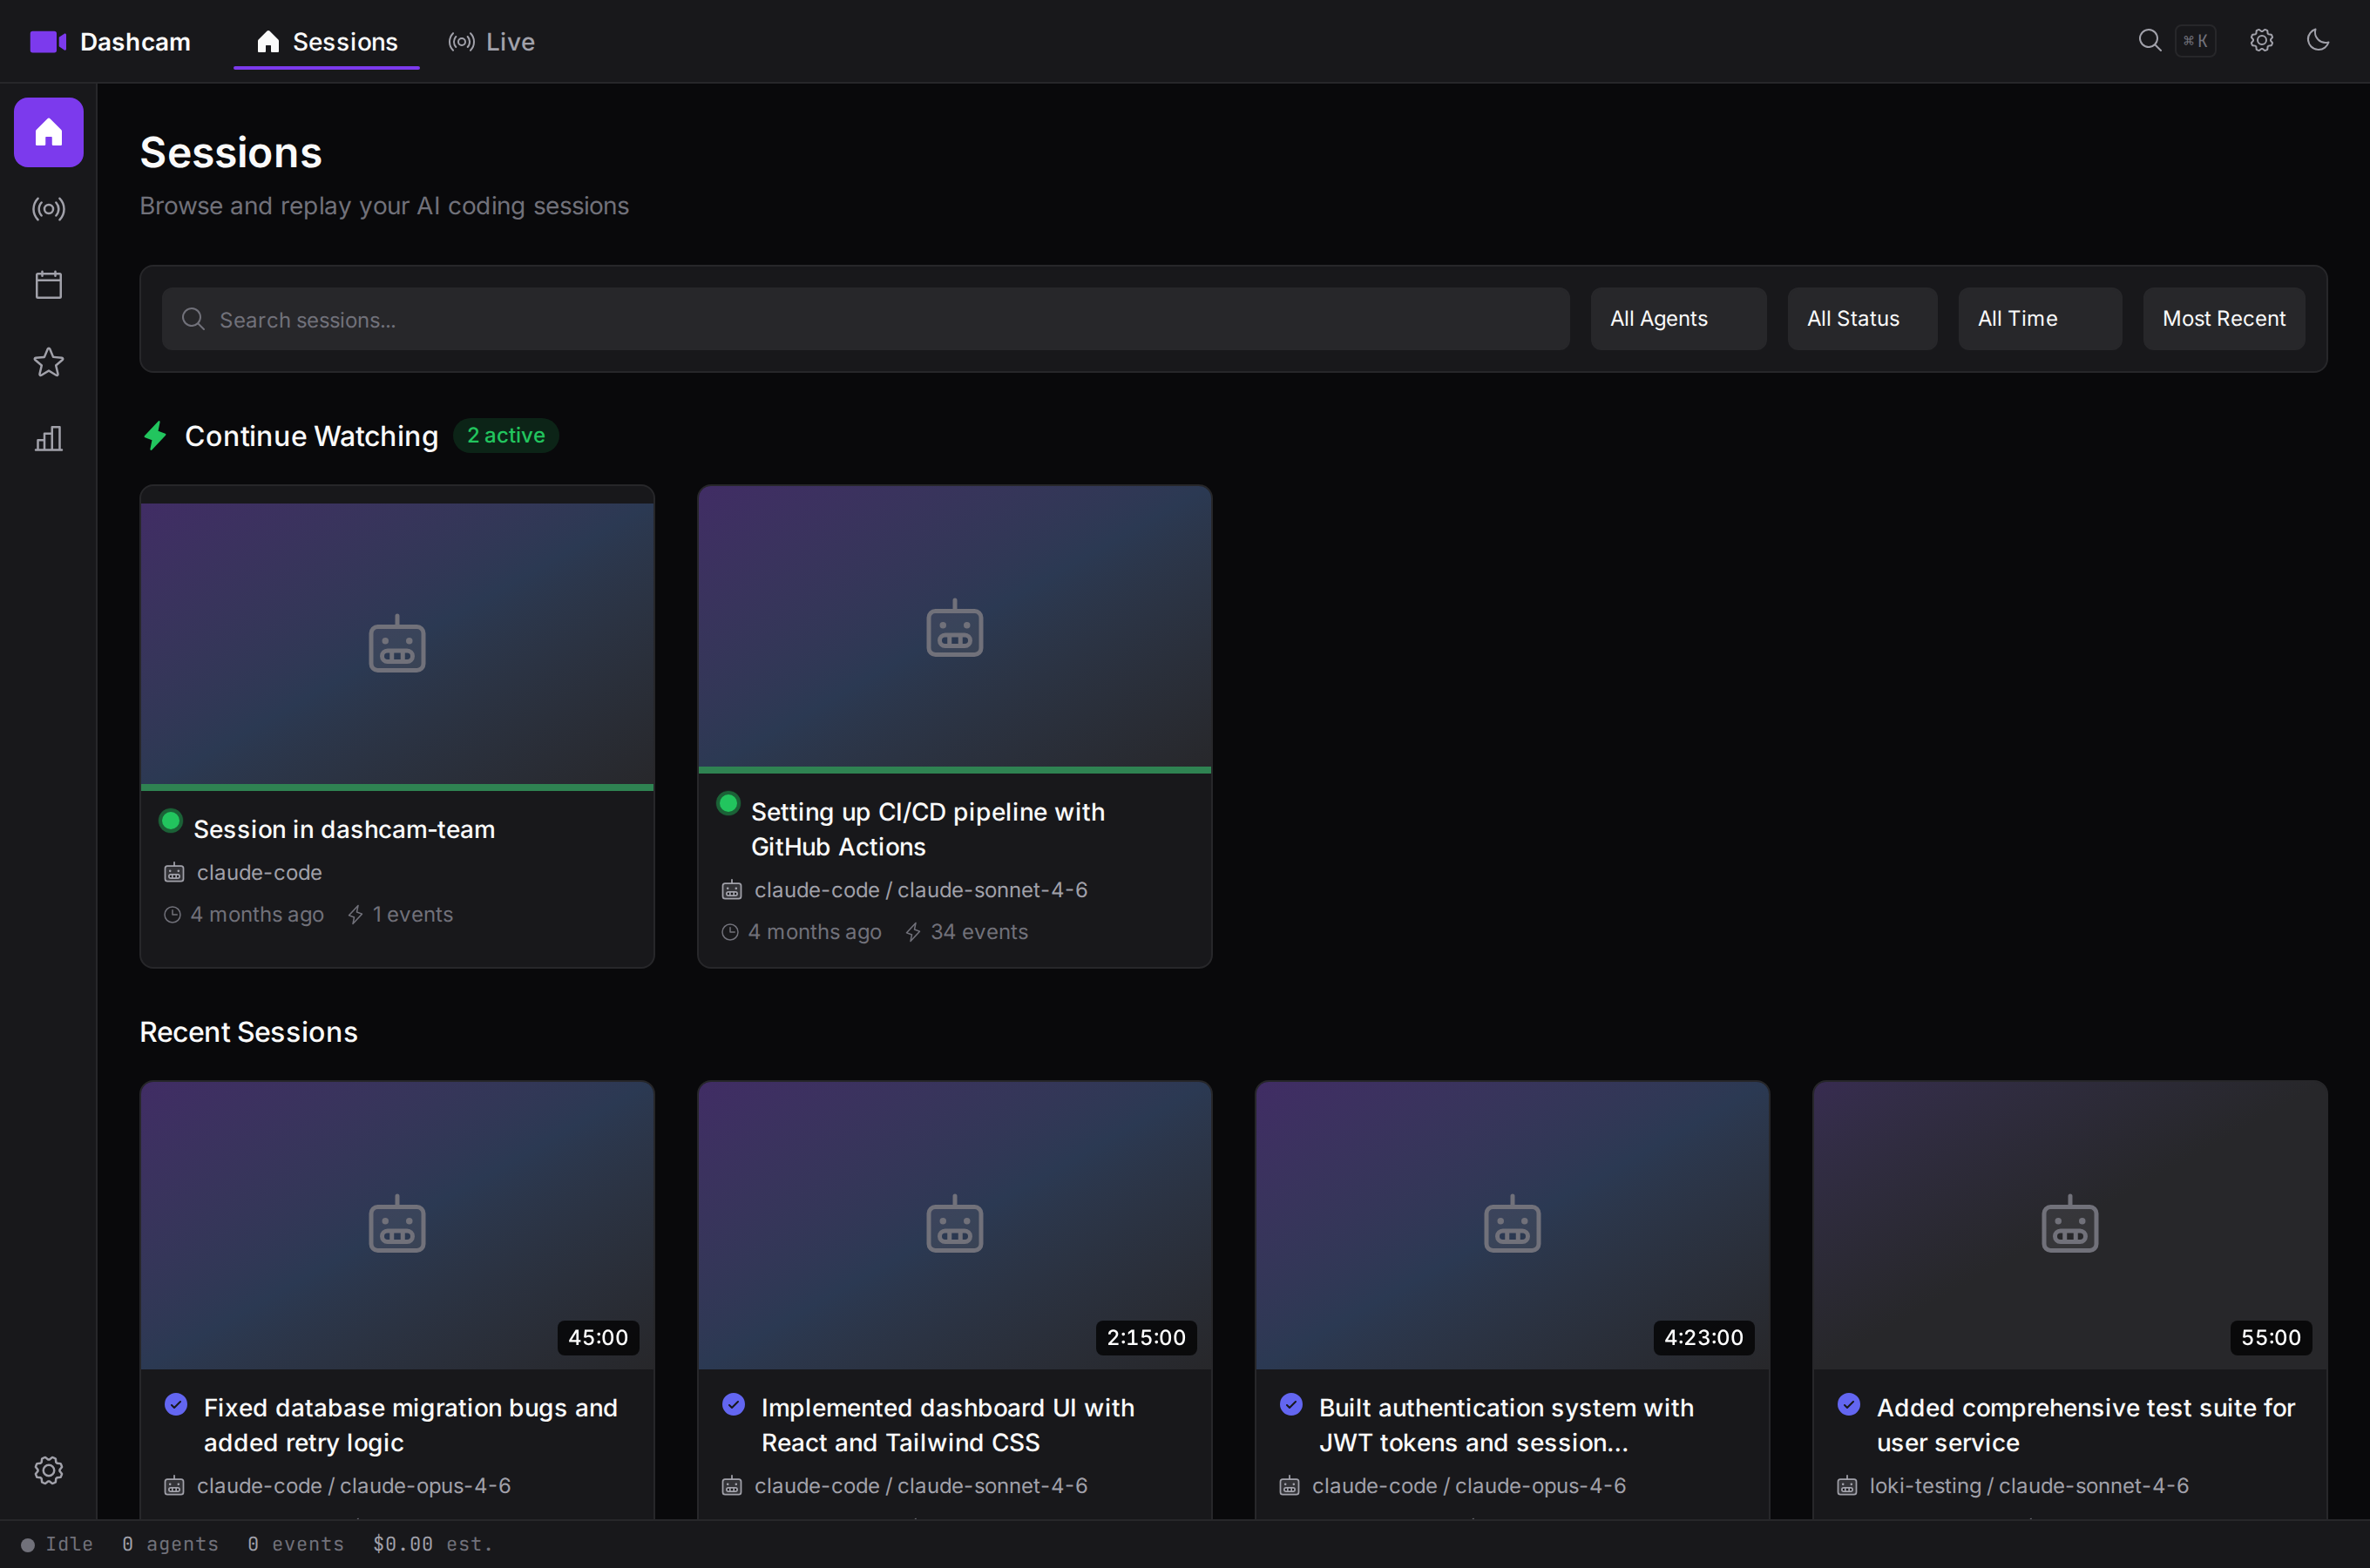Open the calendar icon in the sidebar
Image resolution: width=2370 pixels, height=1568 pixels.
click(48, 285)
